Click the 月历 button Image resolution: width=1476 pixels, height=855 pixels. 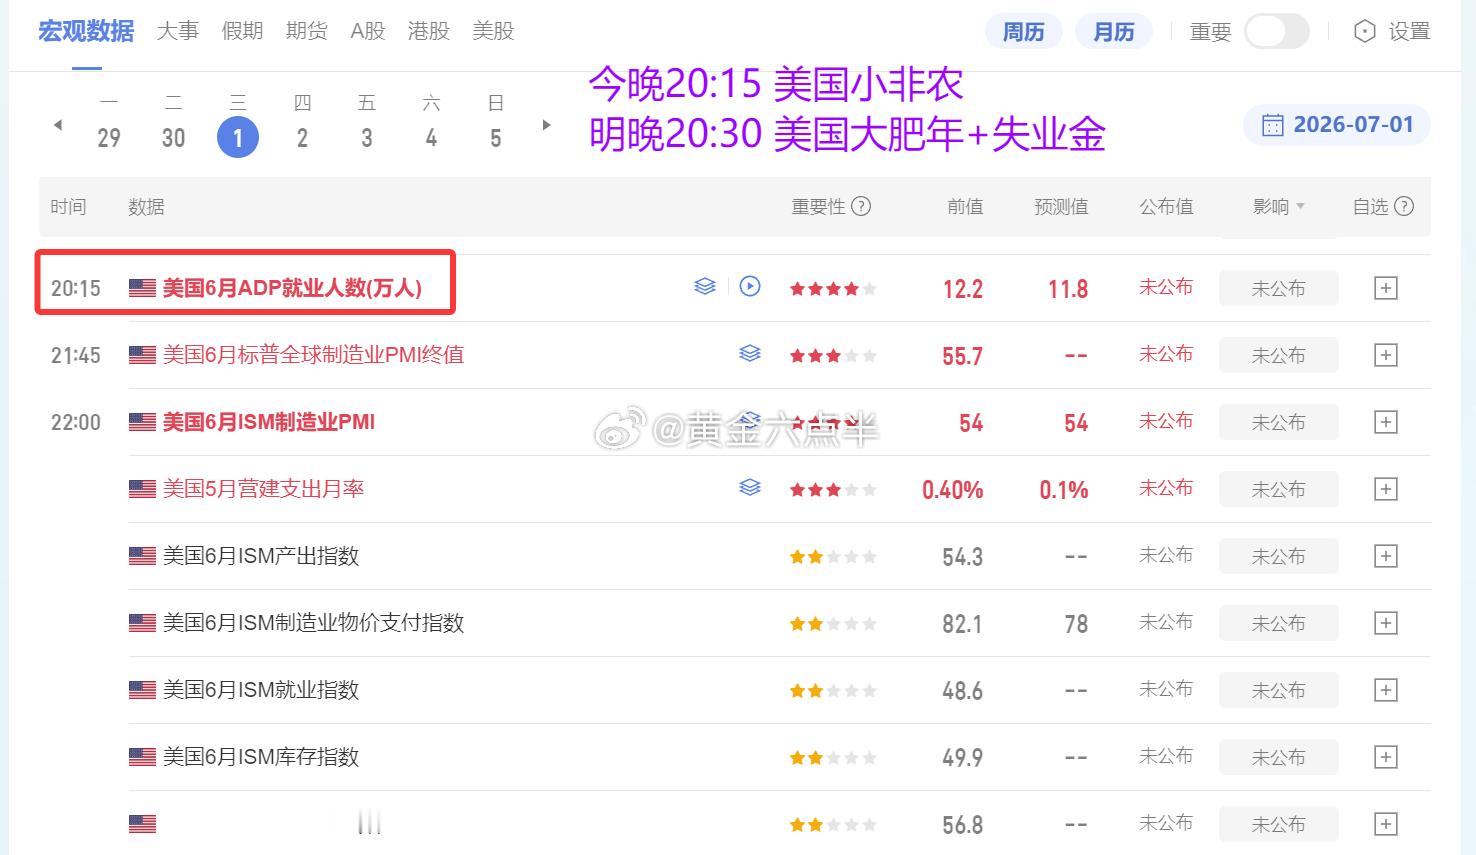1113,32
